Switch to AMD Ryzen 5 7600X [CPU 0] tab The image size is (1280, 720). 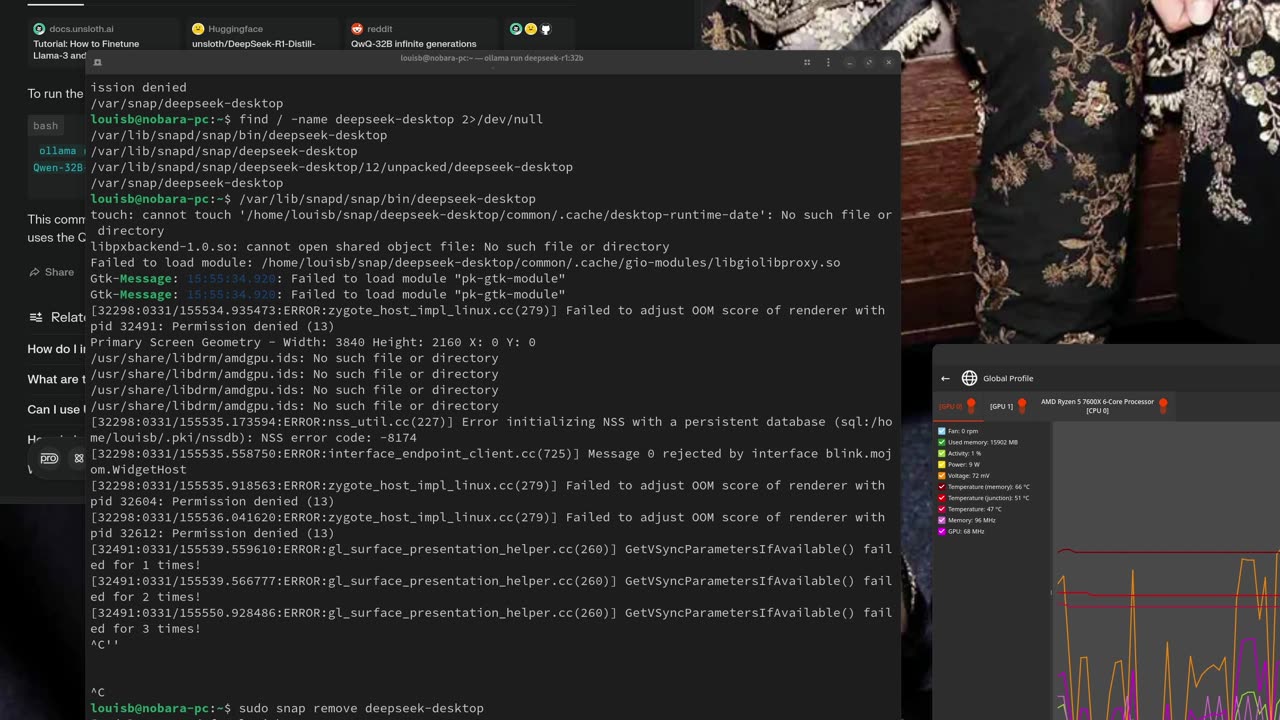[x=1103, y=406]
